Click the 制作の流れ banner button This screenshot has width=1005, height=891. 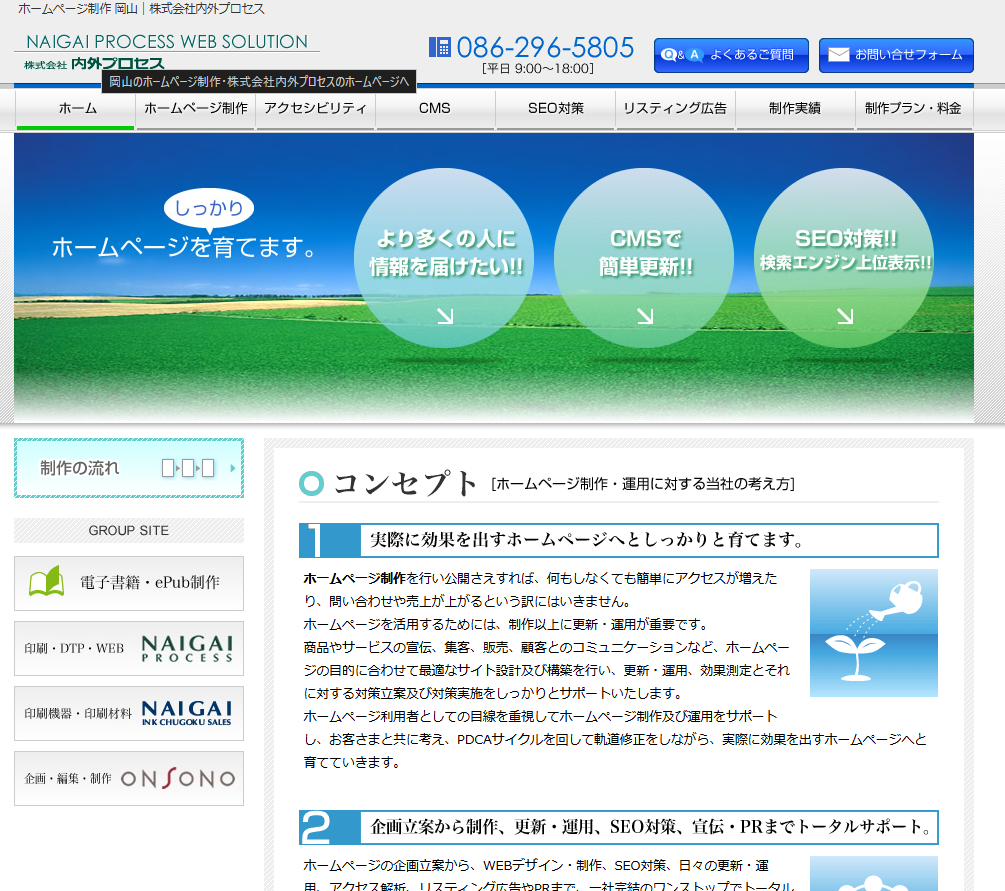tap(129, 468)
